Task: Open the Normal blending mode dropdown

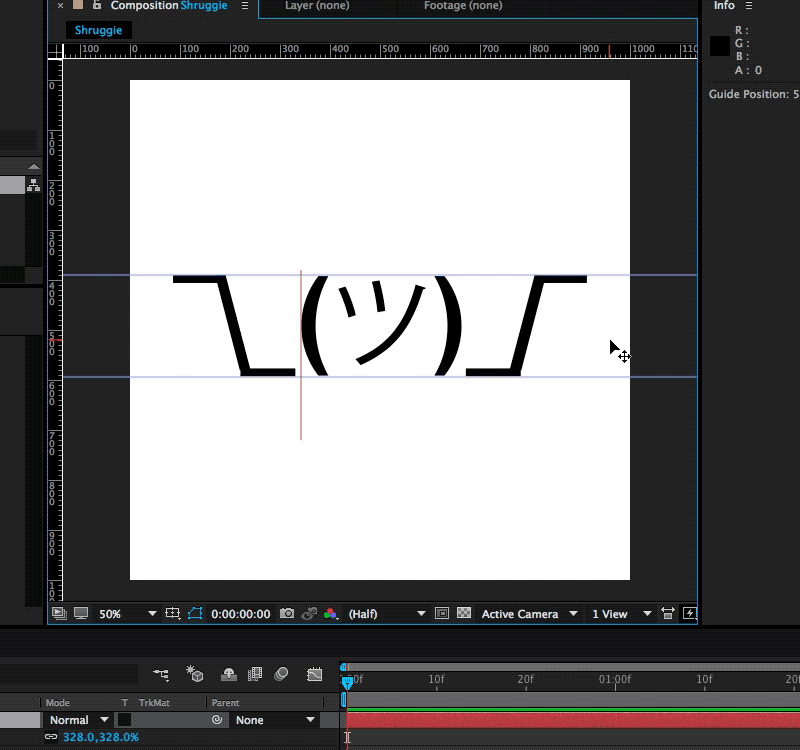Action: click(x=79, y=720)
